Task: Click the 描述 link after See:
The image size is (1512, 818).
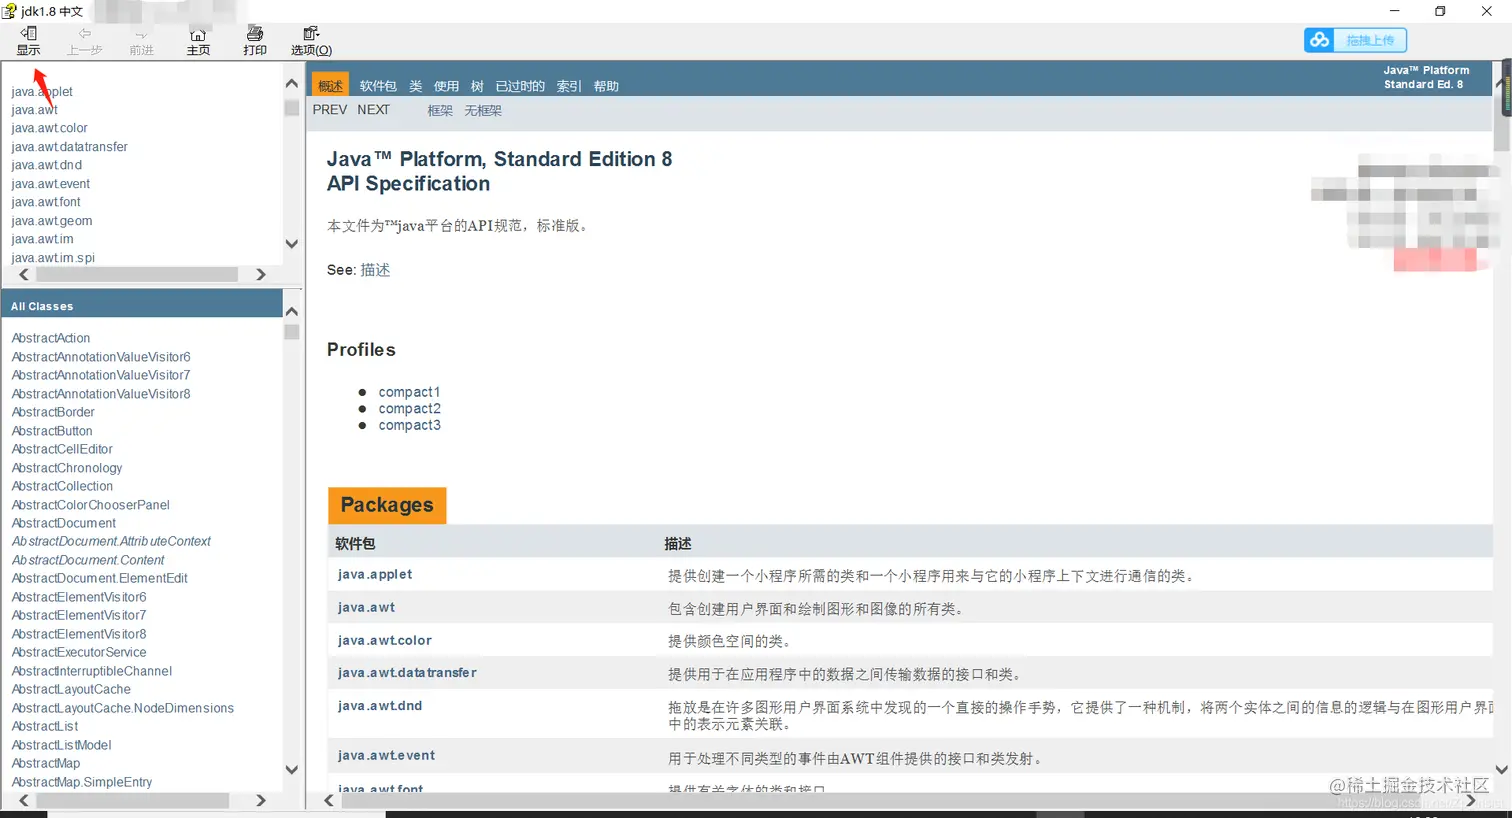Action: coord(375,270)
